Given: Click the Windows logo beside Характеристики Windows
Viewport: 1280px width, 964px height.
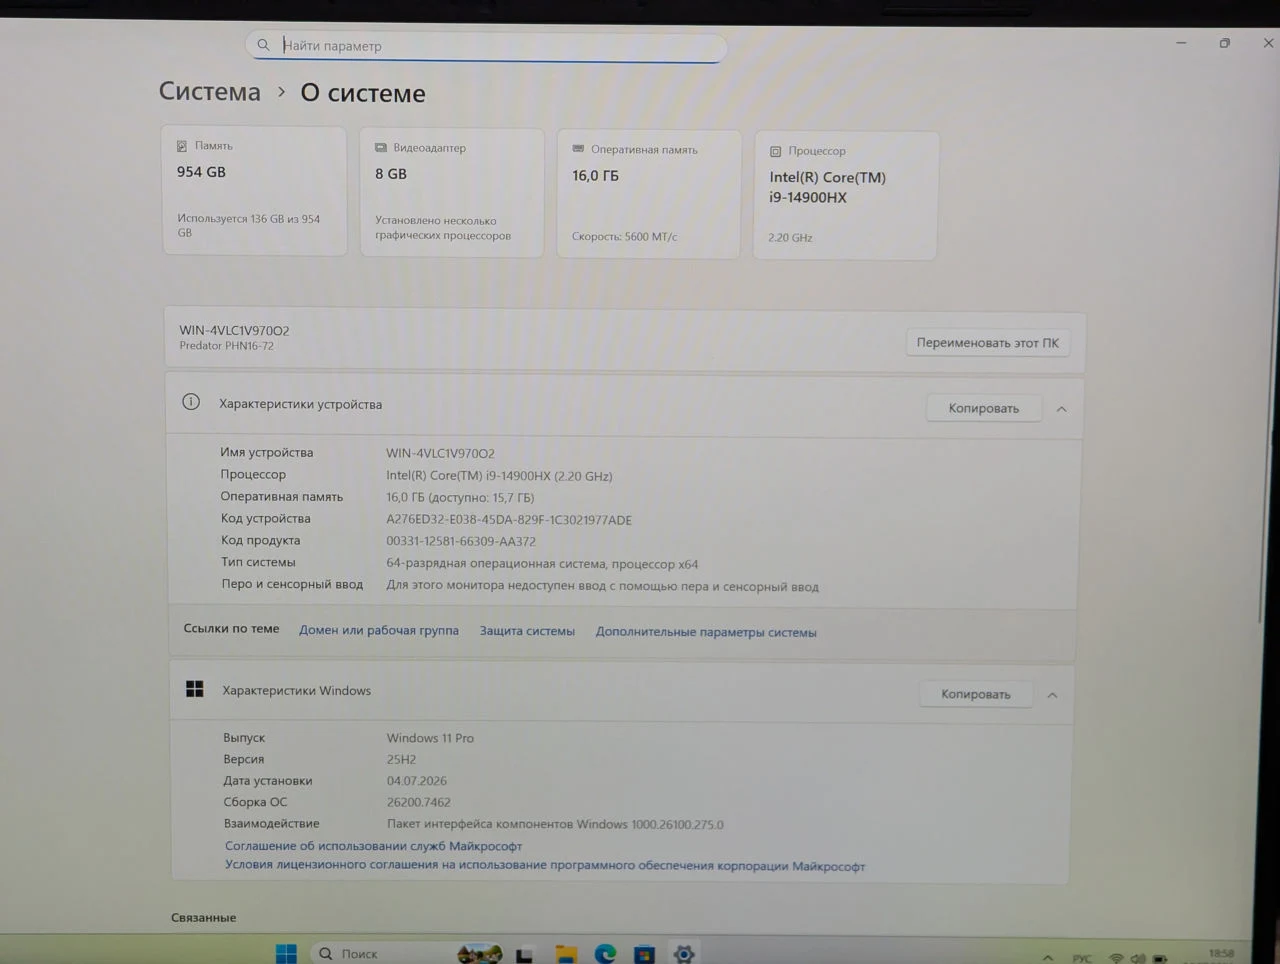Looking at the screenshot, I should (195, 689).
